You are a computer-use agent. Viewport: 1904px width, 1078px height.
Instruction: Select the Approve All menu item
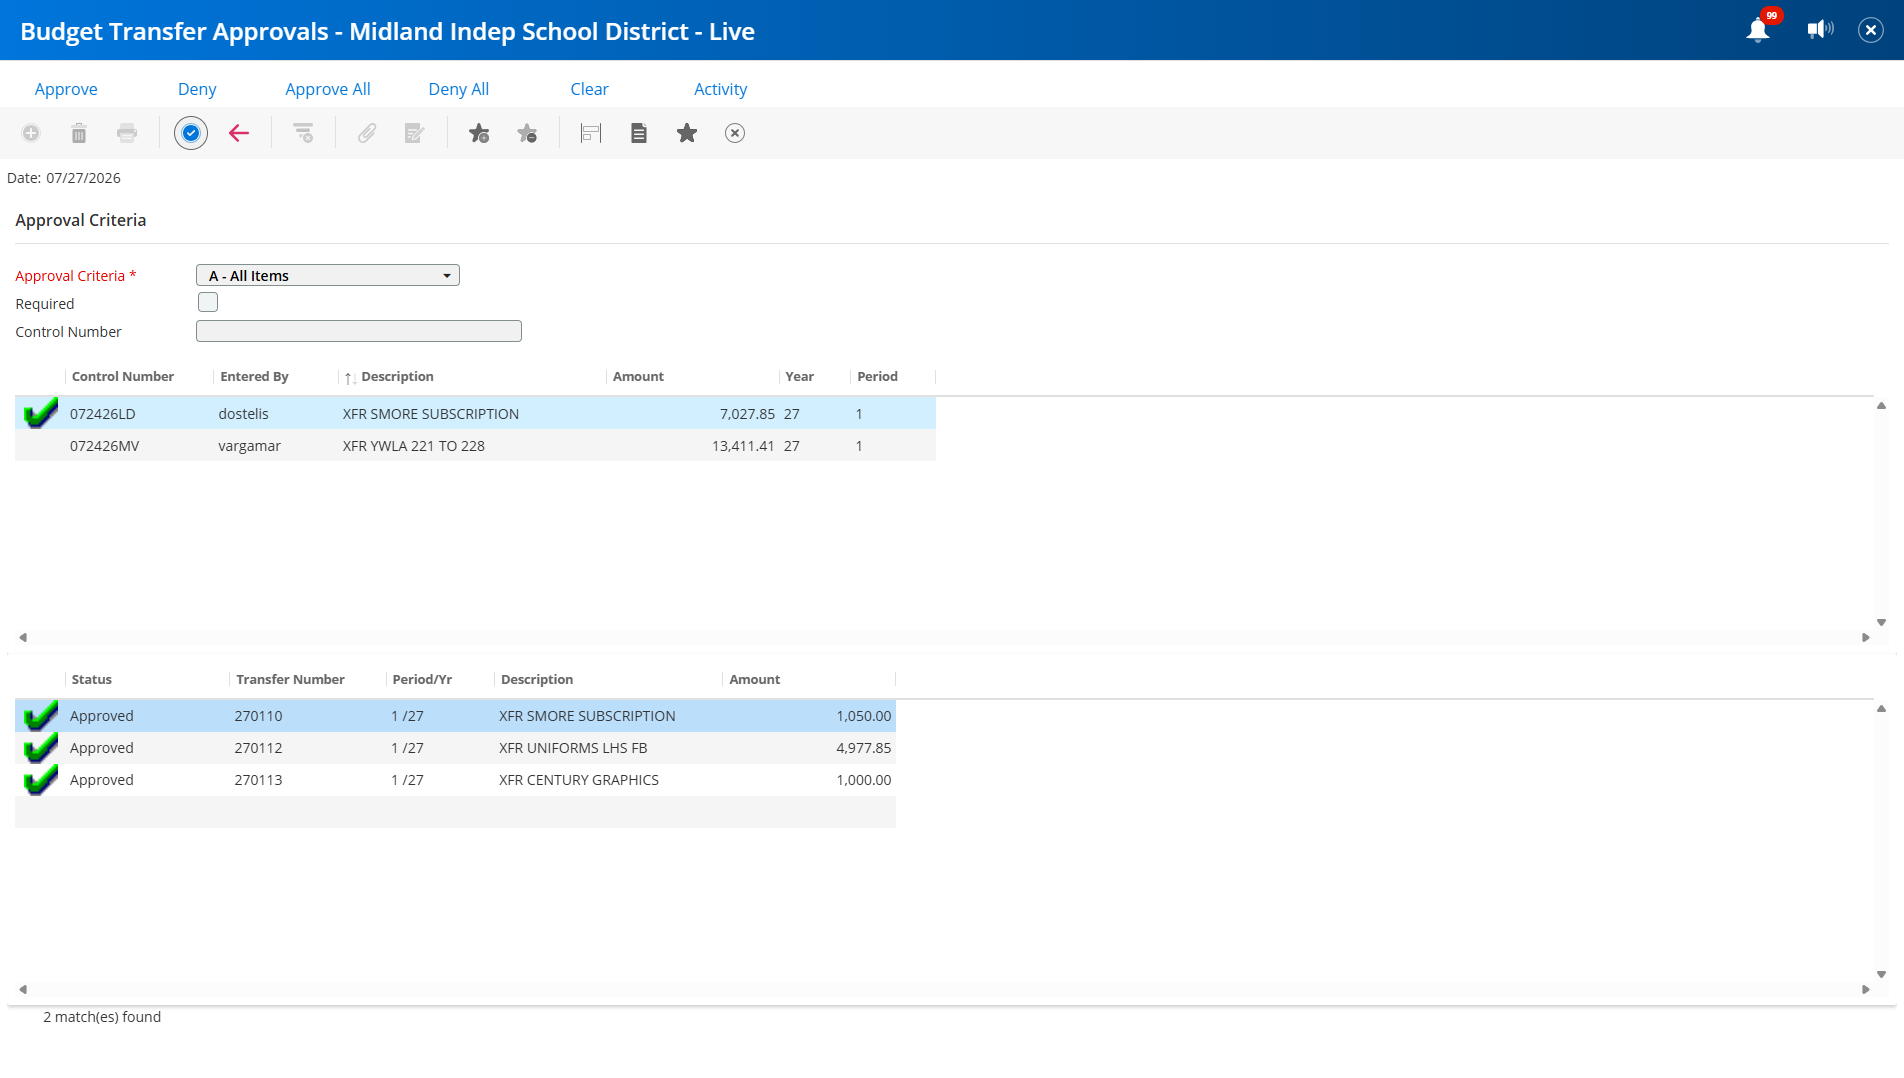tap(328, 89)
